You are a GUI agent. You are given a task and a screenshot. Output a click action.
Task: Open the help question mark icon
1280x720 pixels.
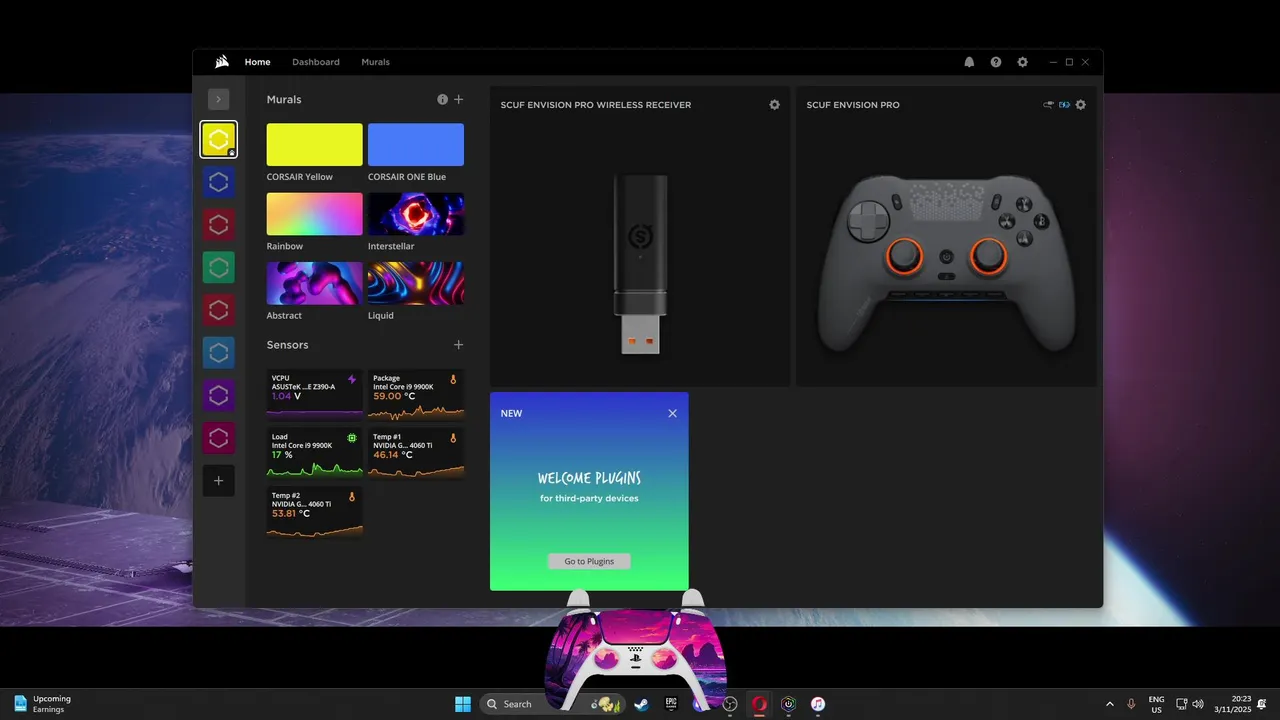[x=996, y=62]
